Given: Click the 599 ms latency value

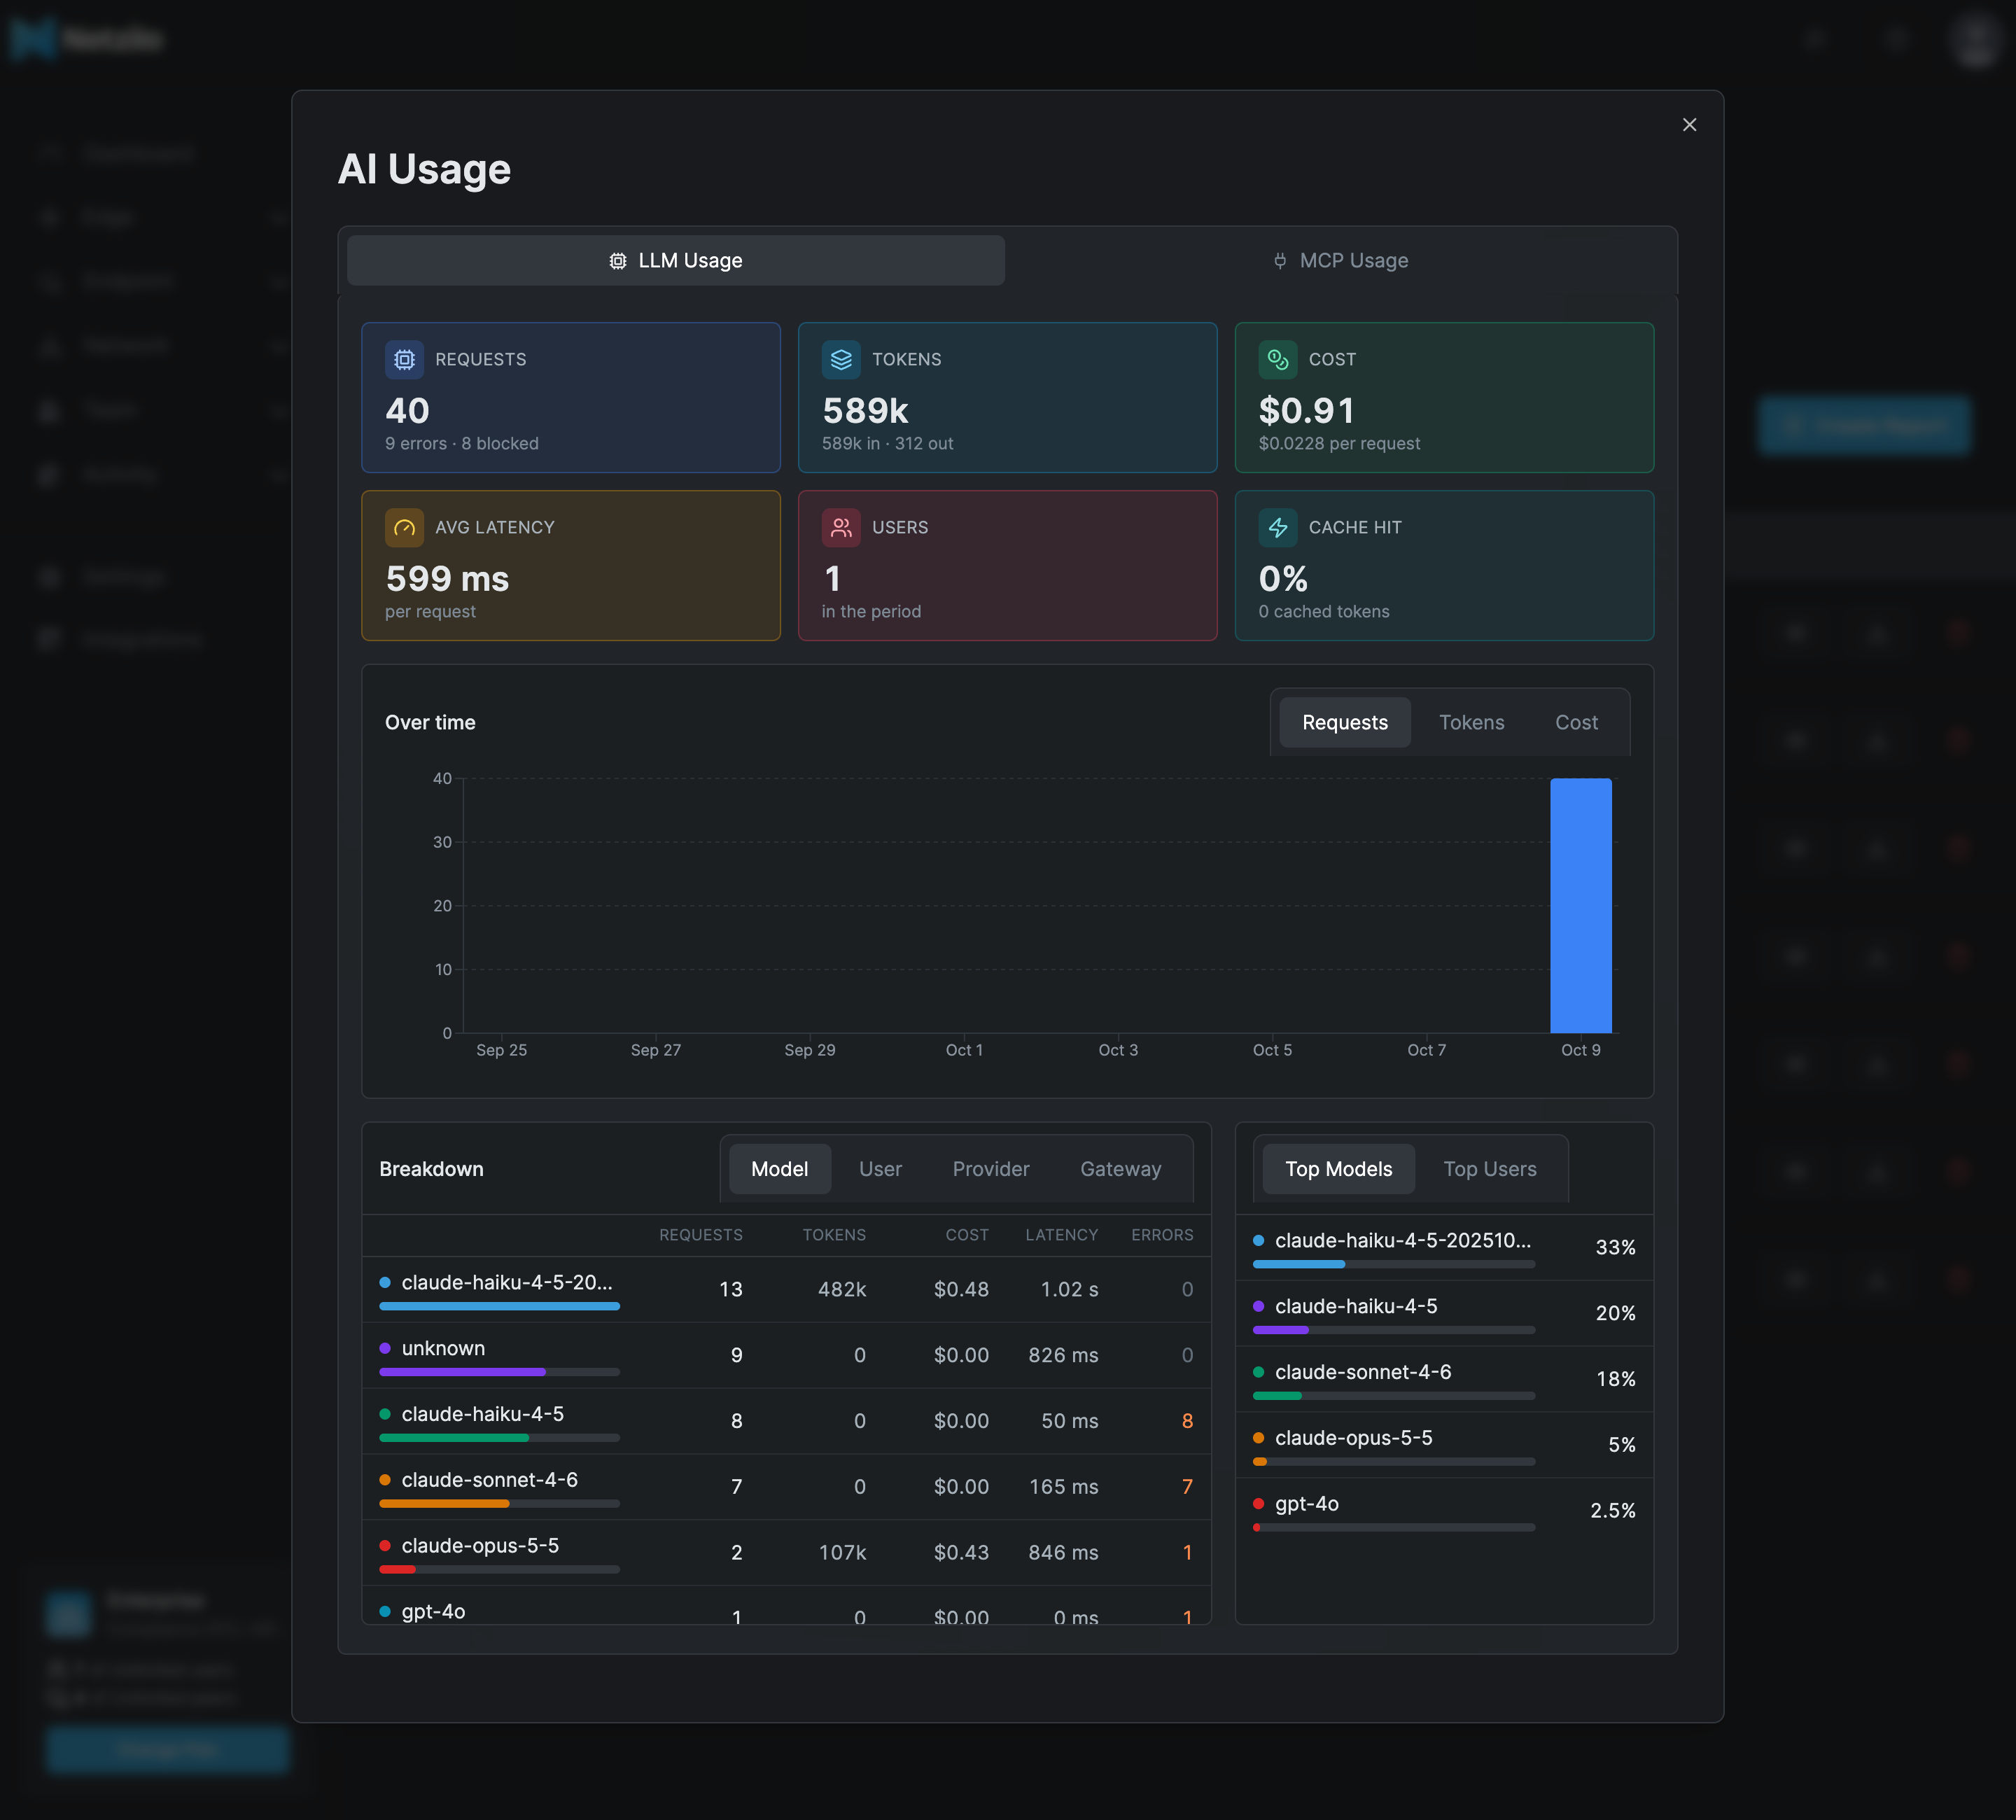Looking at the screenshot, I should coord(447,579).
